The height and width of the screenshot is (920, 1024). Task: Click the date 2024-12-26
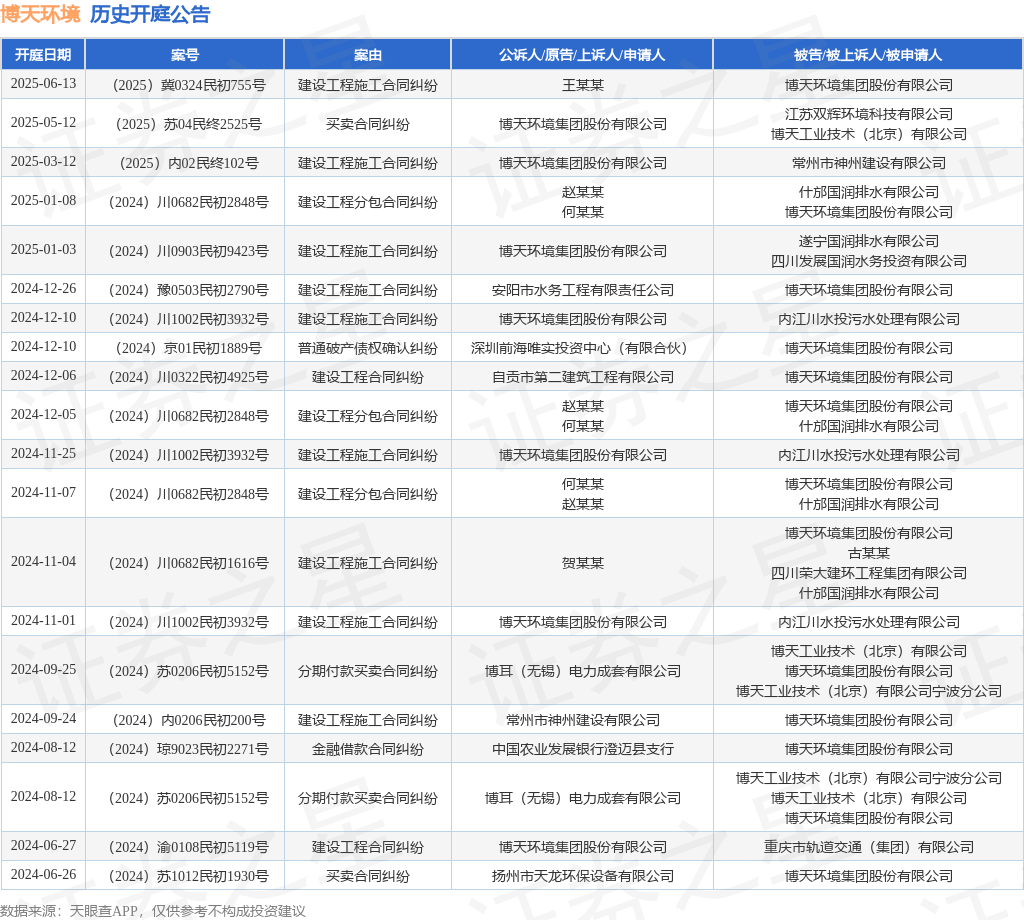pyautogui.click(x=43, y=289)
